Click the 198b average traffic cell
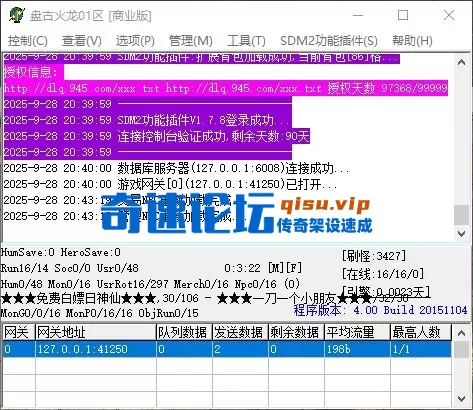 357,349
